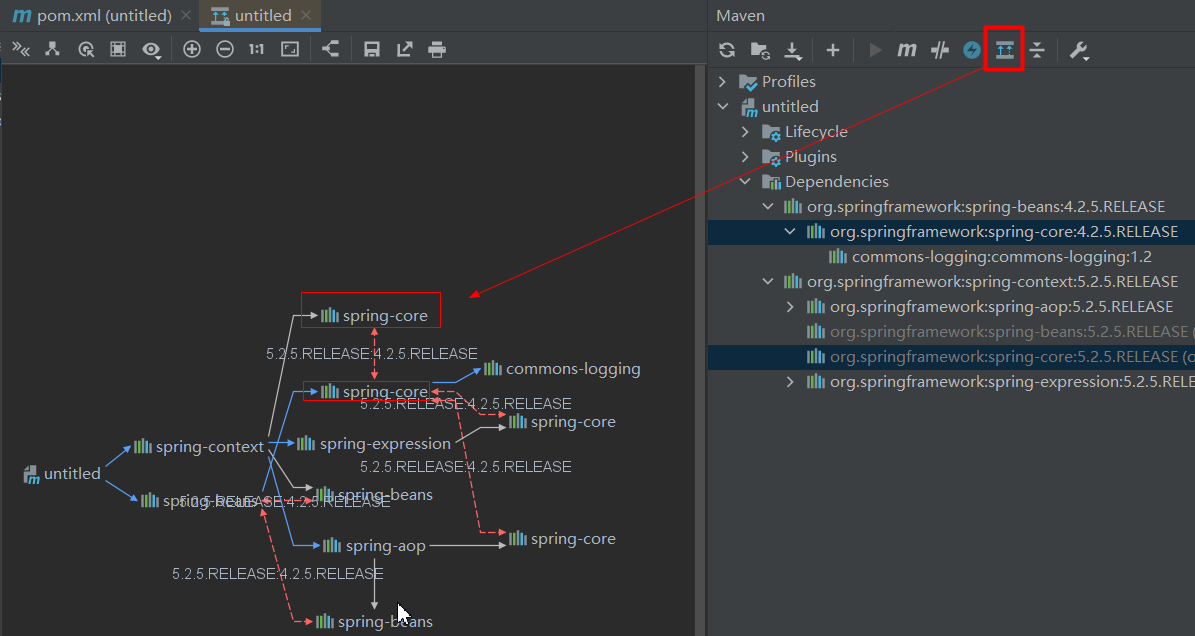Select spring-core:4.2.5.RELEASE tree row
Viewport: 1195px width, 636px height.
(951, 232)
